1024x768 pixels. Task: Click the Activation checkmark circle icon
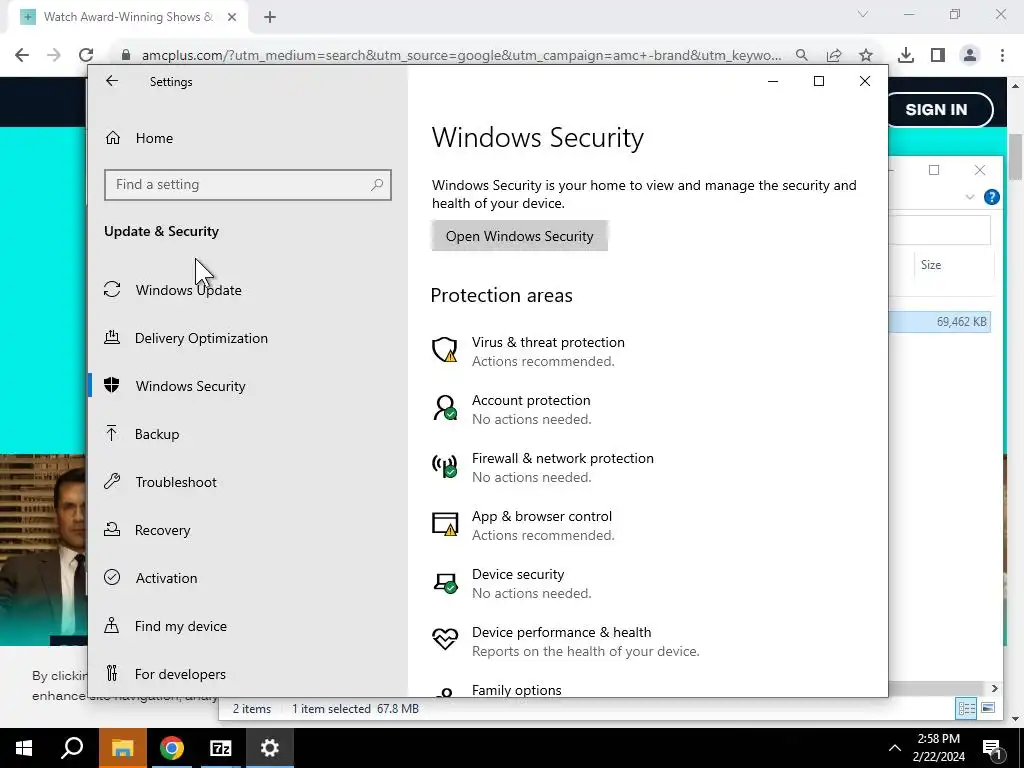coord(112,577)
